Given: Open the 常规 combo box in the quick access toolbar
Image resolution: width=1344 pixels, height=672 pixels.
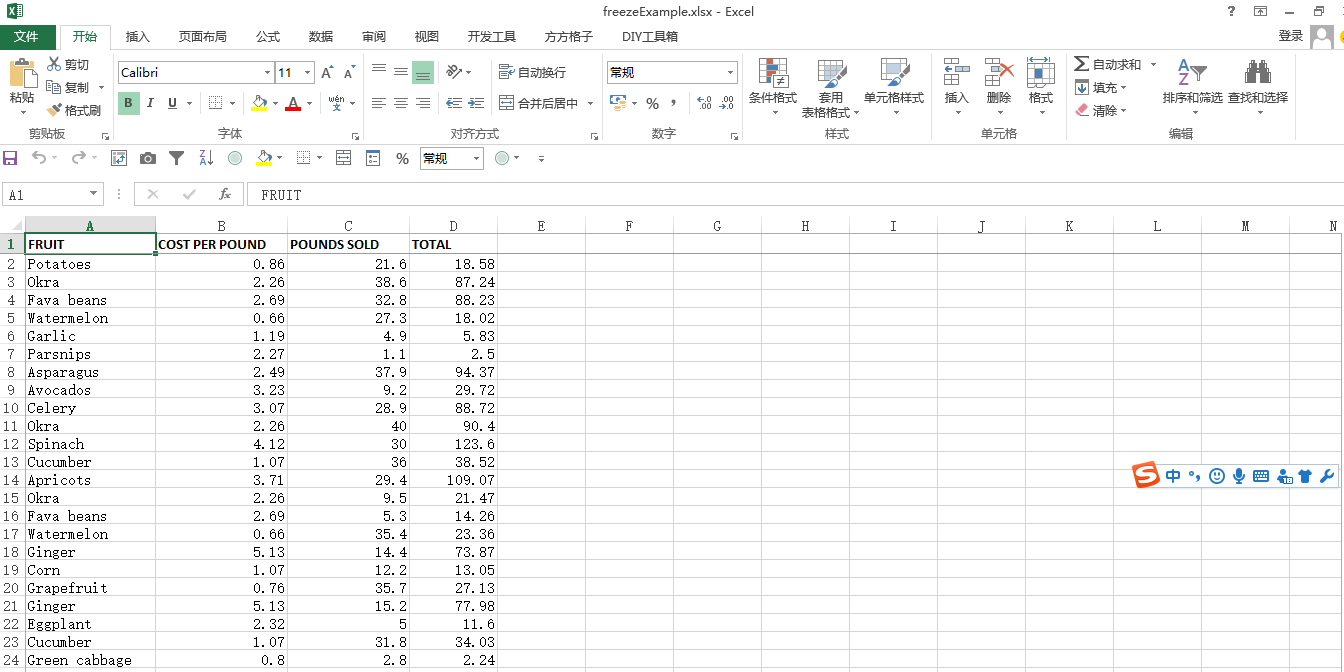Looking at the screenshot, I should click(452, 158).
